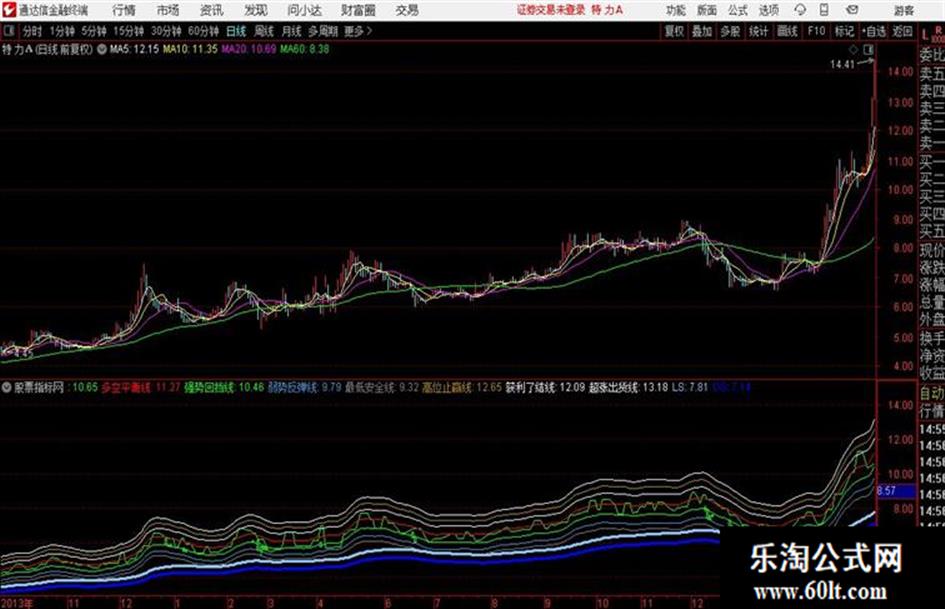Open the 选项 menu
This screenshot has width=945, height=609.
click(x=768, y=10)
